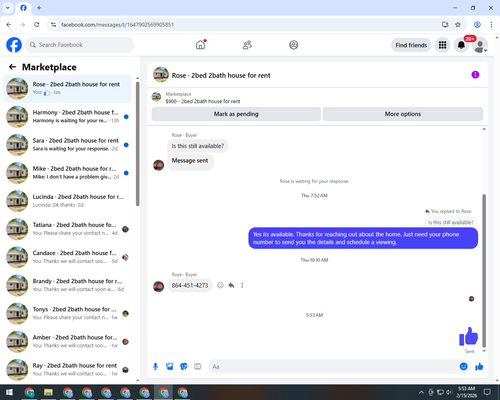
Task: Bookmark this page with star icon
Action: coord(458,24)
